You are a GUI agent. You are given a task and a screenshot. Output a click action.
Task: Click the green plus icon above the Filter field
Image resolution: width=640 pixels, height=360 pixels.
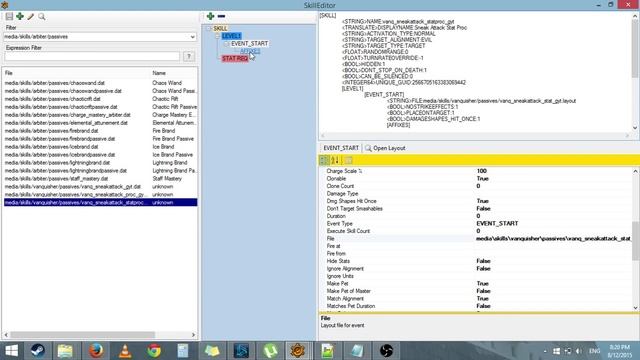pos(20,16)
